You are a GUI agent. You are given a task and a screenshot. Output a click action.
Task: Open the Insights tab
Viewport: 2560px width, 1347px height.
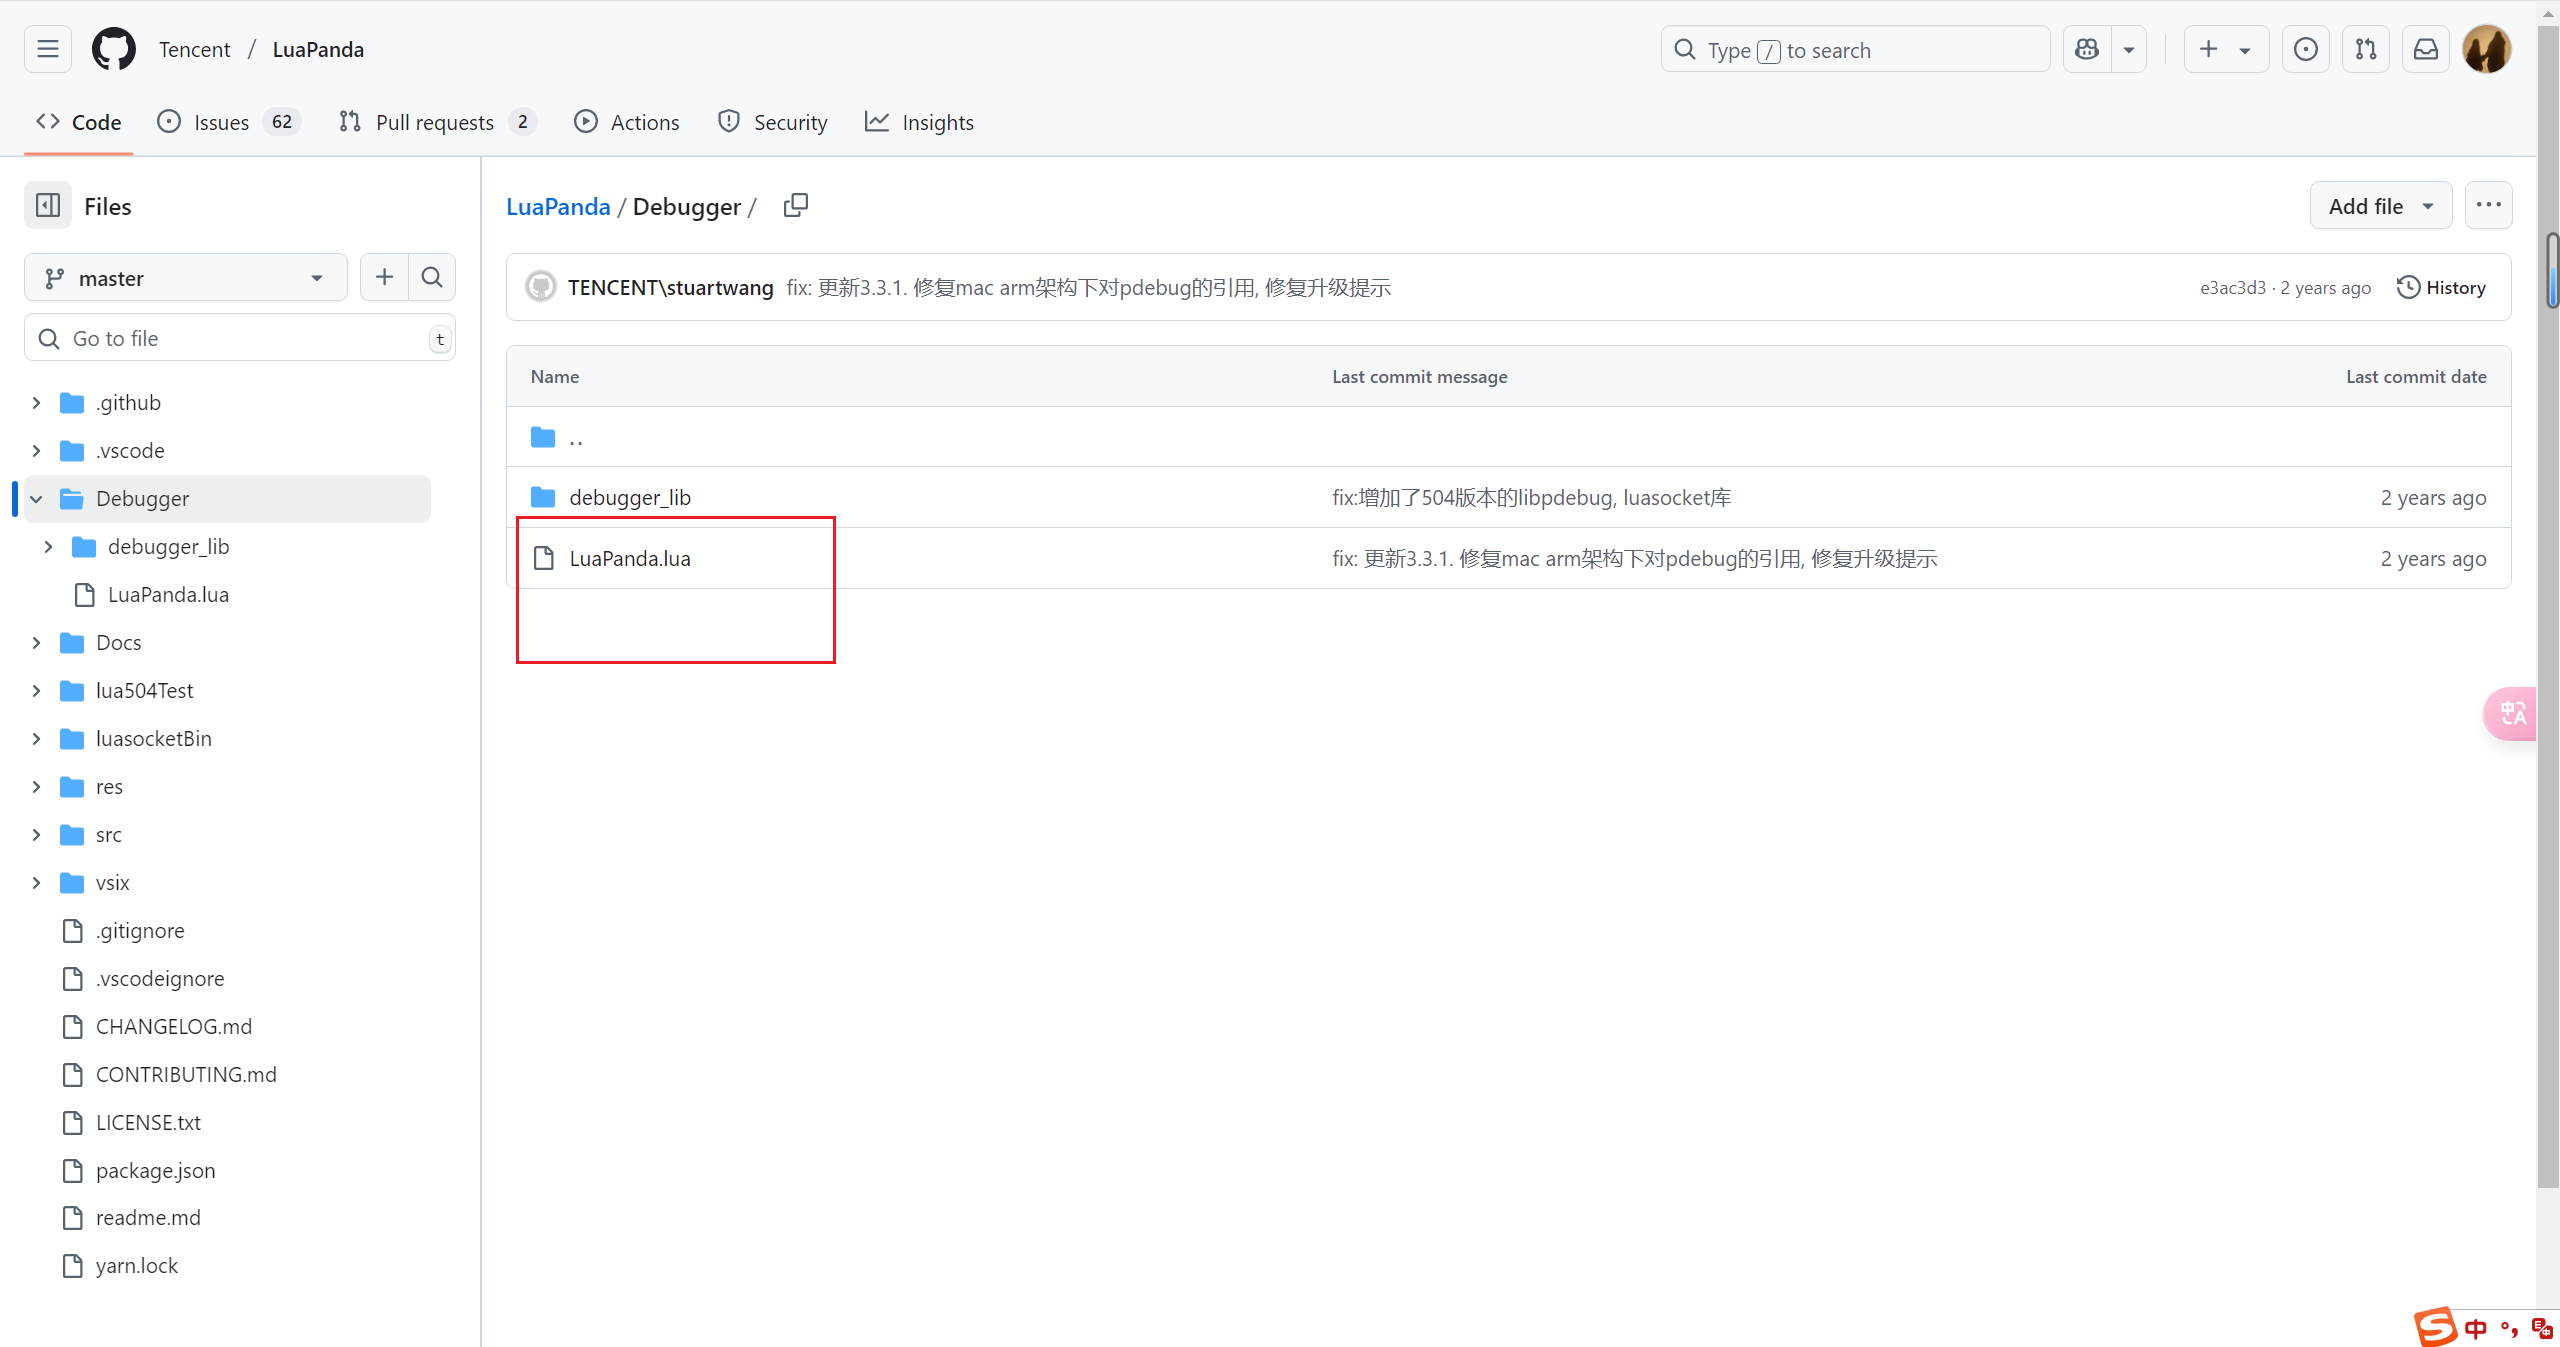click(919, 121)
